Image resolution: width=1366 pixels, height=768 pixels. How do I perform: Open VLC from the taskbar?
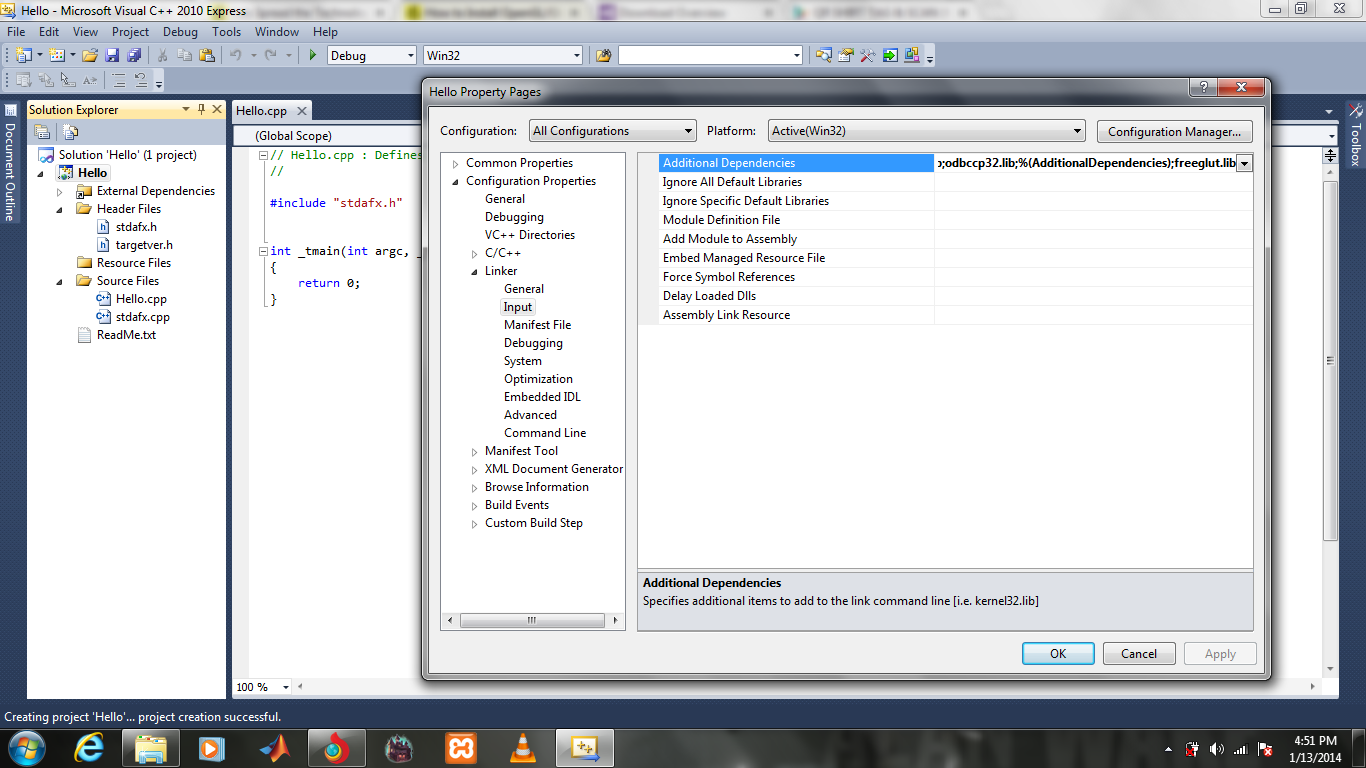point(524,747)
